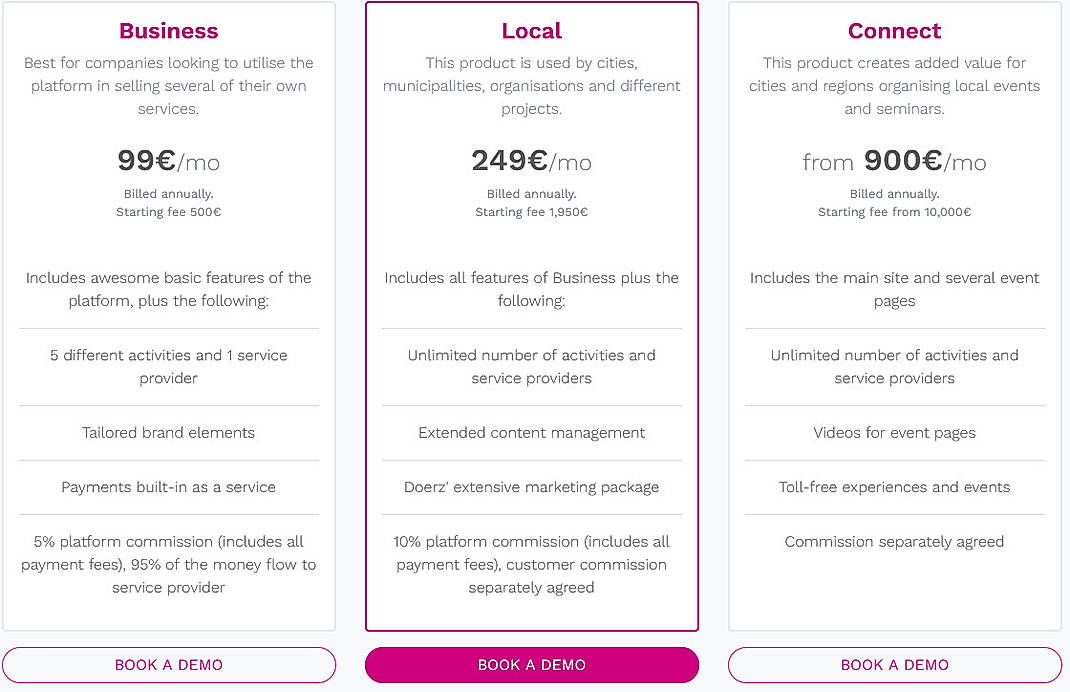Image resolution: width=1070 pixels, height=692 pixels.
Task: Click 'Commission separately agreed' on Connect card
Action: point(894,541)
